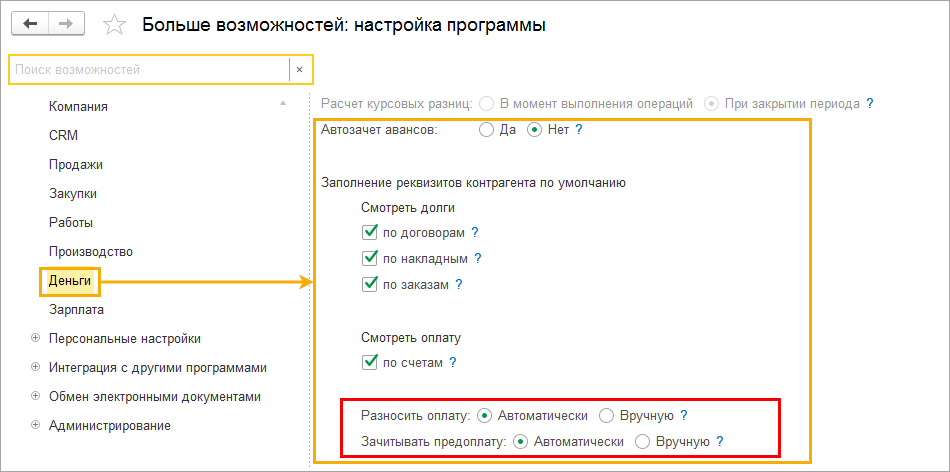Expand the Администрирование tree node
950x472 pixels.
(x=36, y=425)
